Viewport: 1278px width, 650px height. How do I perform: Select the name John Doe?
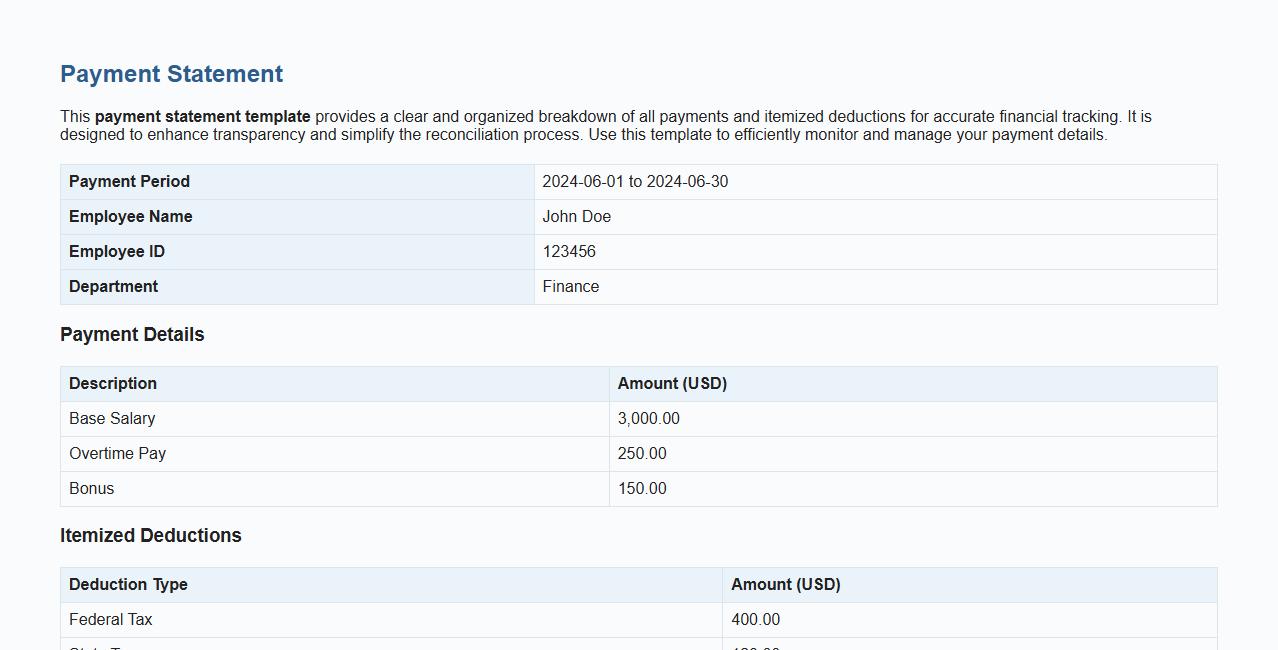point(577,216)
